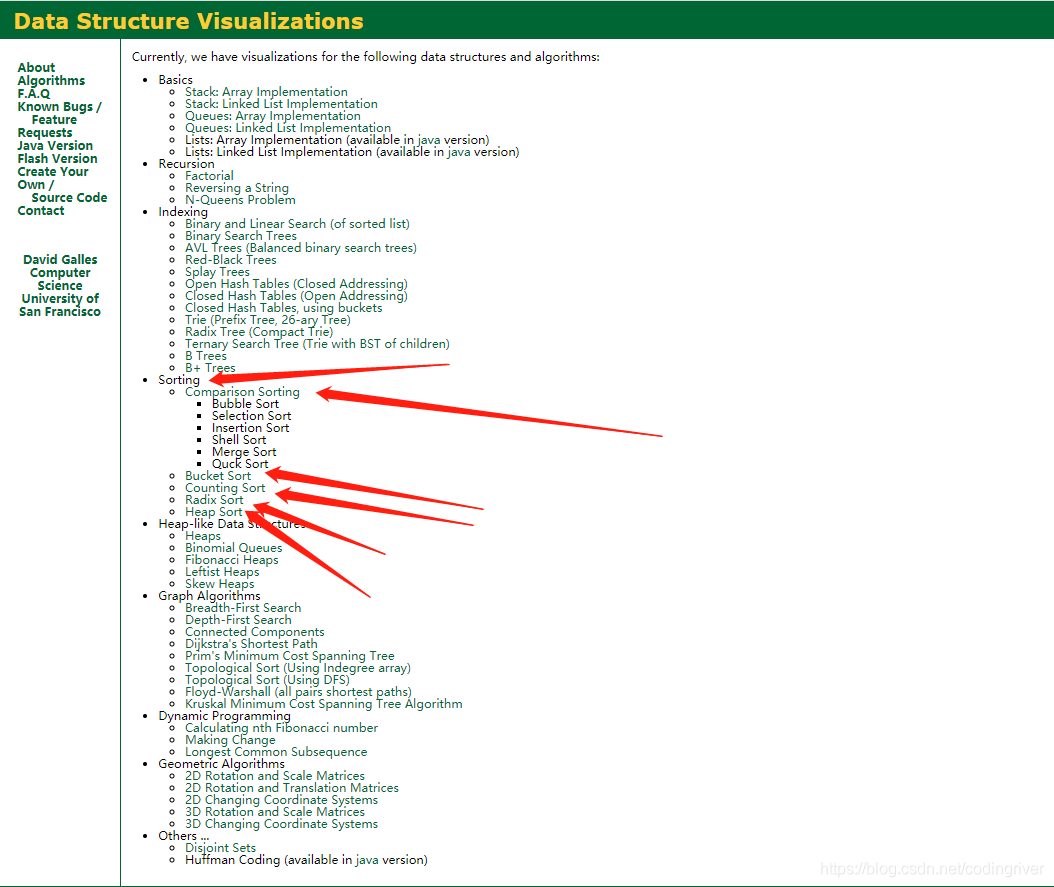Open Disjoint Sets link
Viewport: 1054px width, 887px height.
tap(220, 848)
